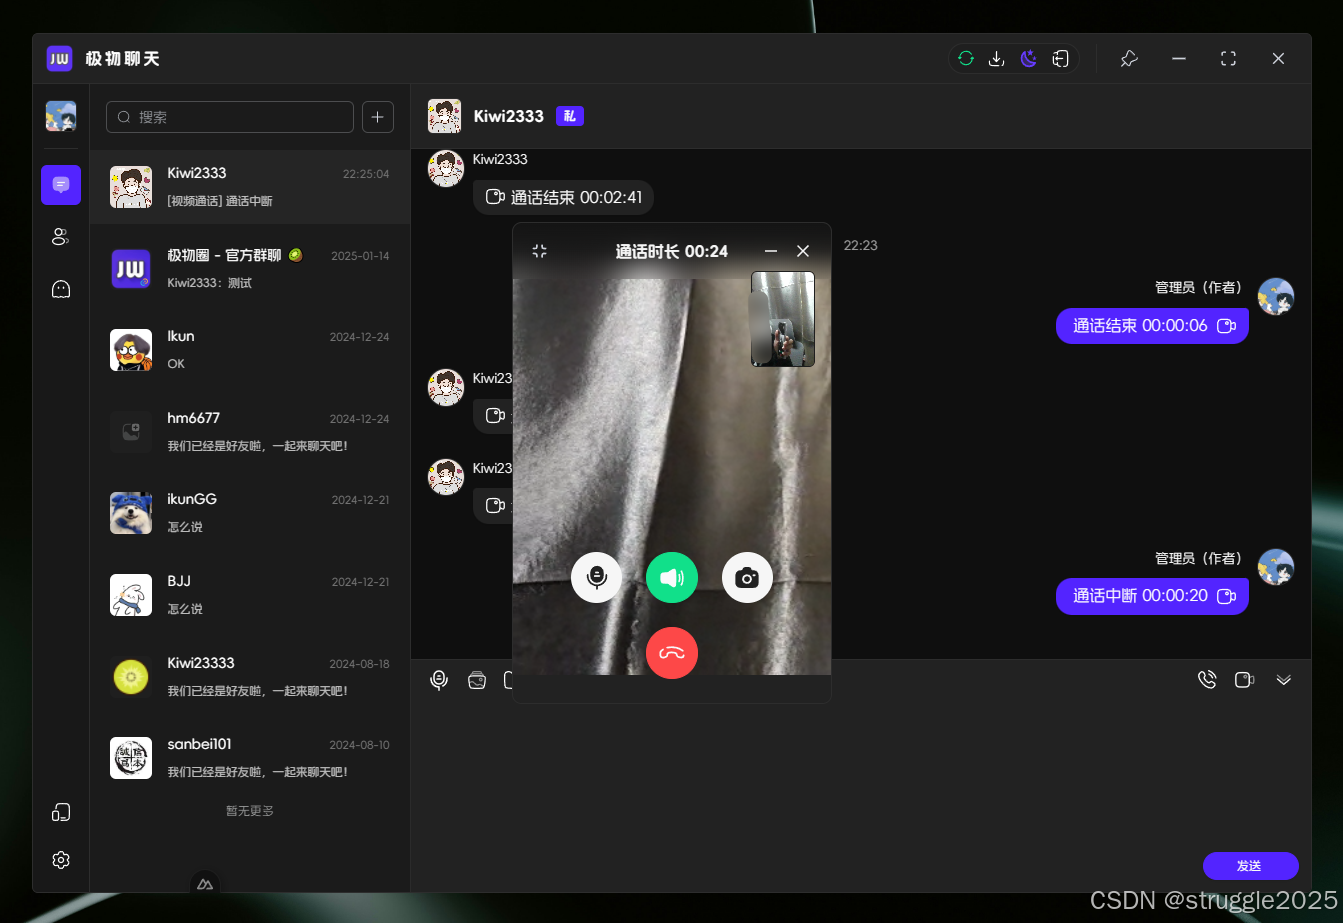
Task: Open the BJJ conversation
Action: [x=250, y=595]
